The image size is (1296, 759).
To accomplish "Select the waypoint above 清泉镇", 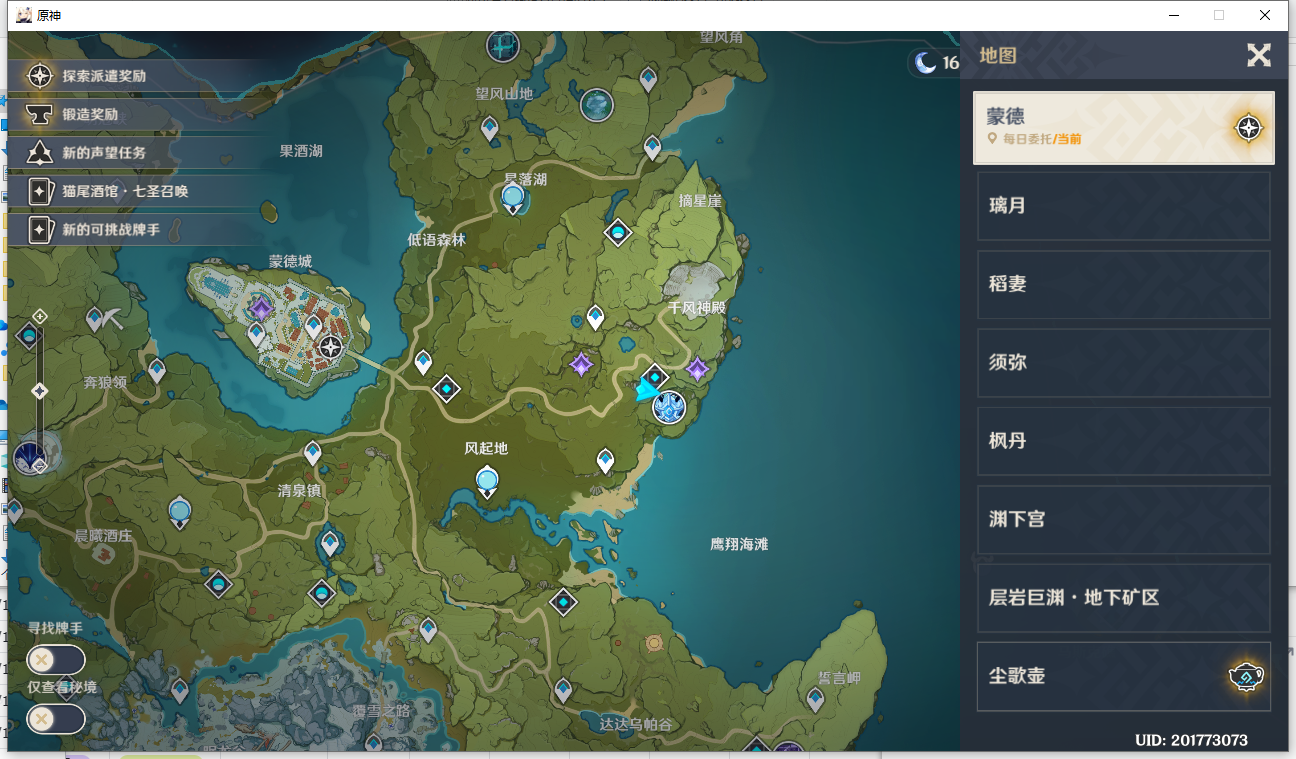I will tap(312, 453).
